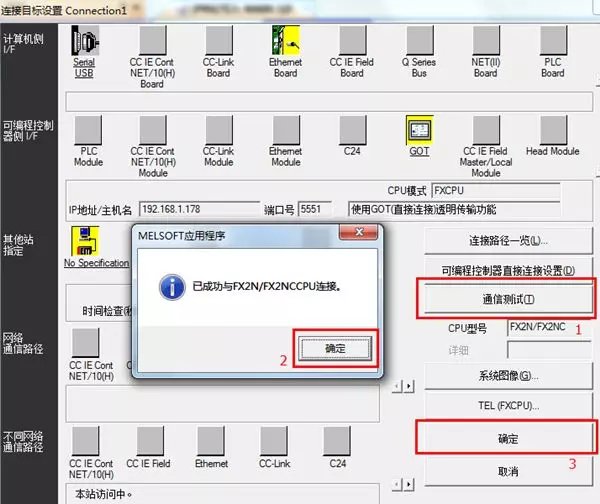Click the right scroll arrow near 系统图像
The height and width of the screenshot is (504, 600).
coord(410,386)
